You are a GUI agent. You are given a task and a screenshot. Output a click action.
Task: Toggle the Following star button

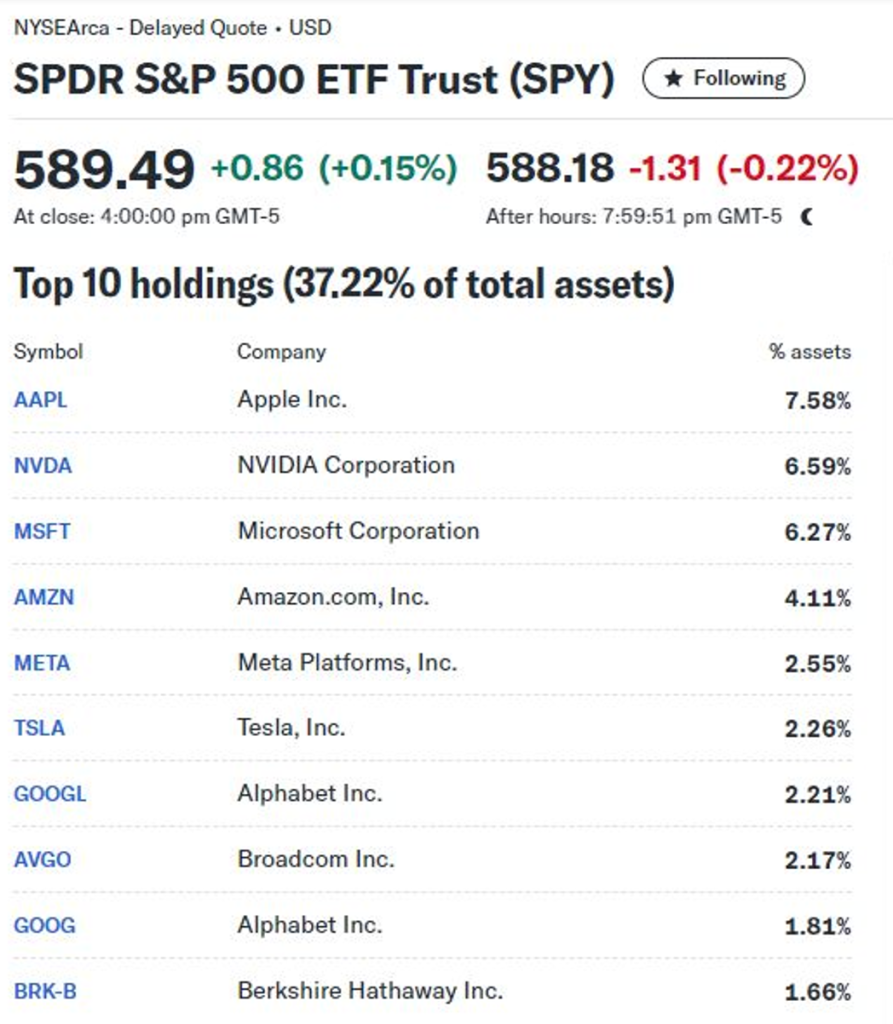(723, 78)
